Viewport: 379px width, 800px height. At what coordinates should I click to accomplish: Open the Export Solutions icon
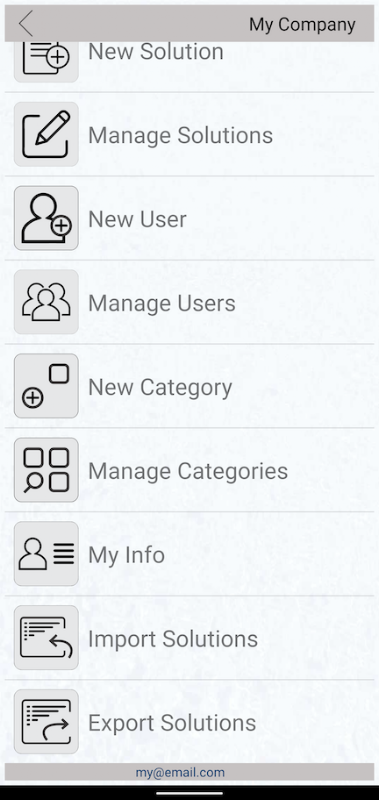click(x=46, y=721)
